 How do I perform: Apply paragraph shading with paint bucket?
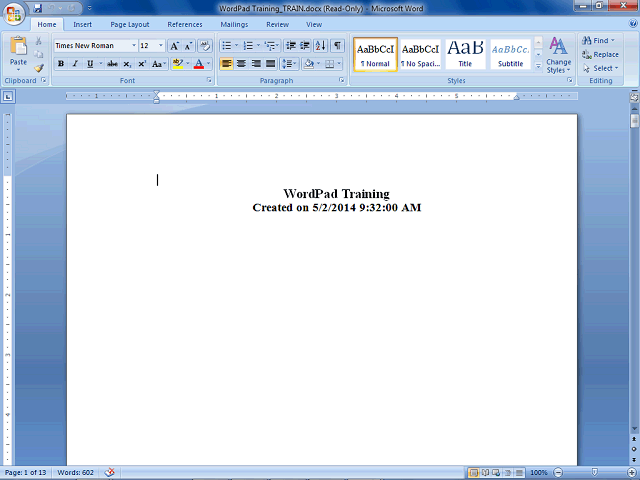tap(309, 64)
